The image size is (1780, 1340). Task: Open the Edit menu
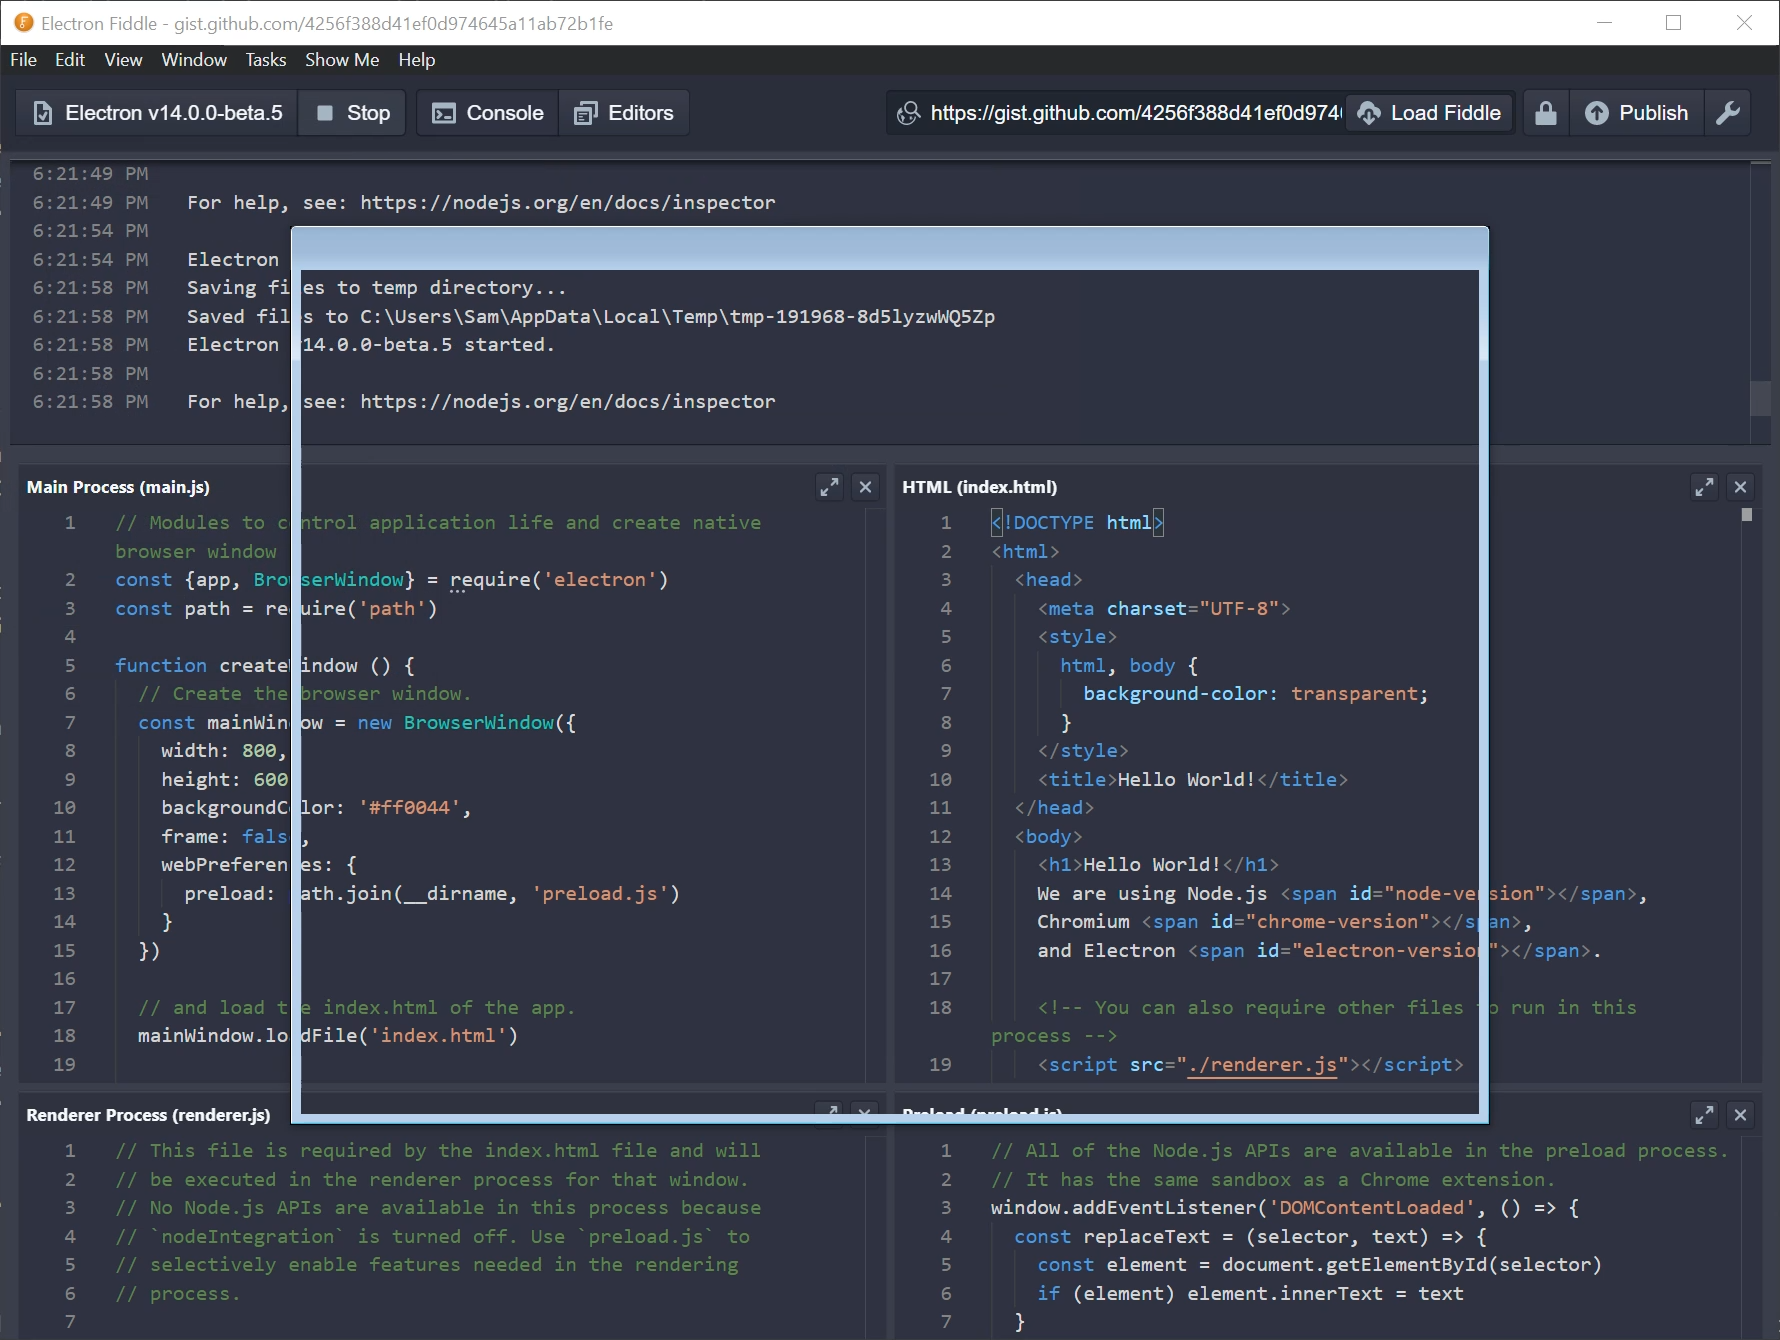(70, 60)
